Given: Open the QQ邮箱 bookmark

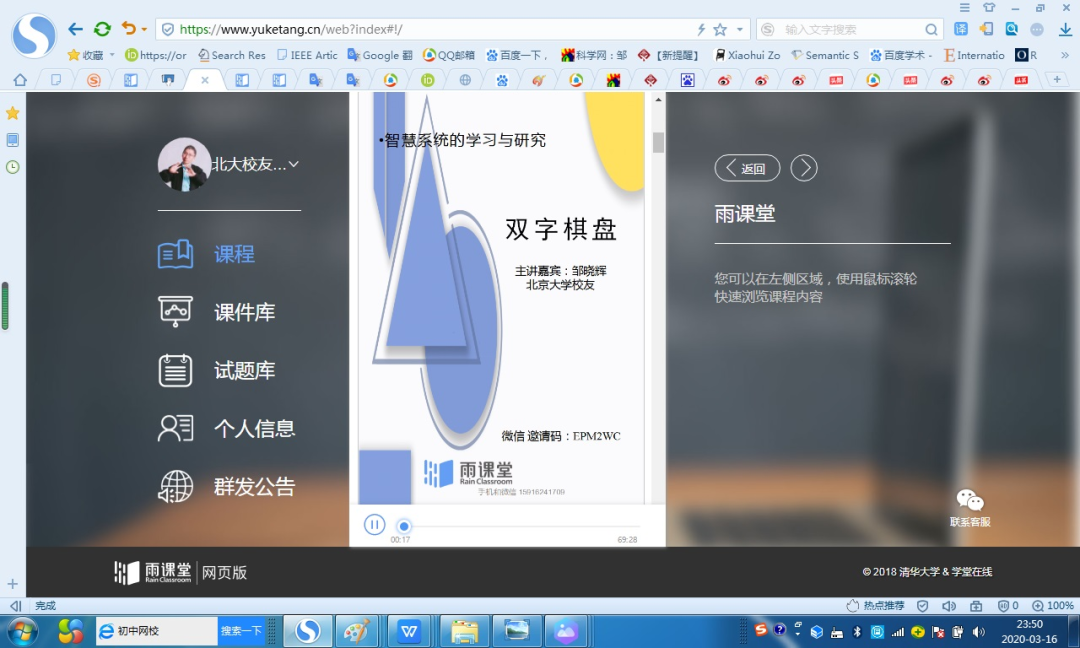Looking at the screenshot, I should point(448,55).
